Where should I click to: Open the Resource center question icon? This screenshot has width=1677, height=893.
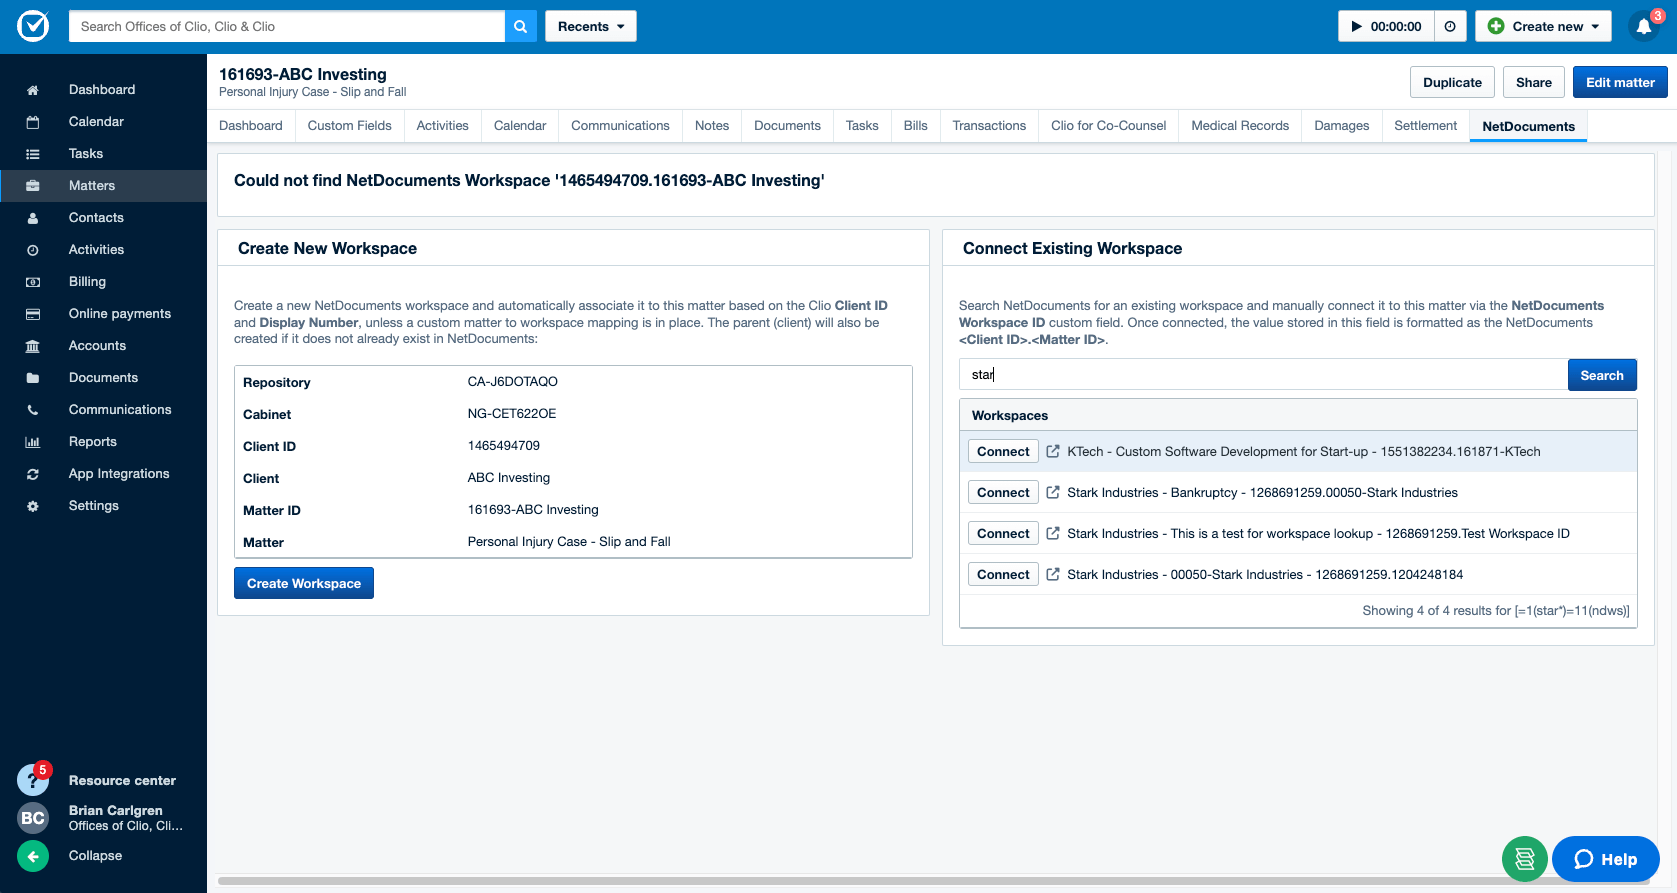tap(32, 780)
